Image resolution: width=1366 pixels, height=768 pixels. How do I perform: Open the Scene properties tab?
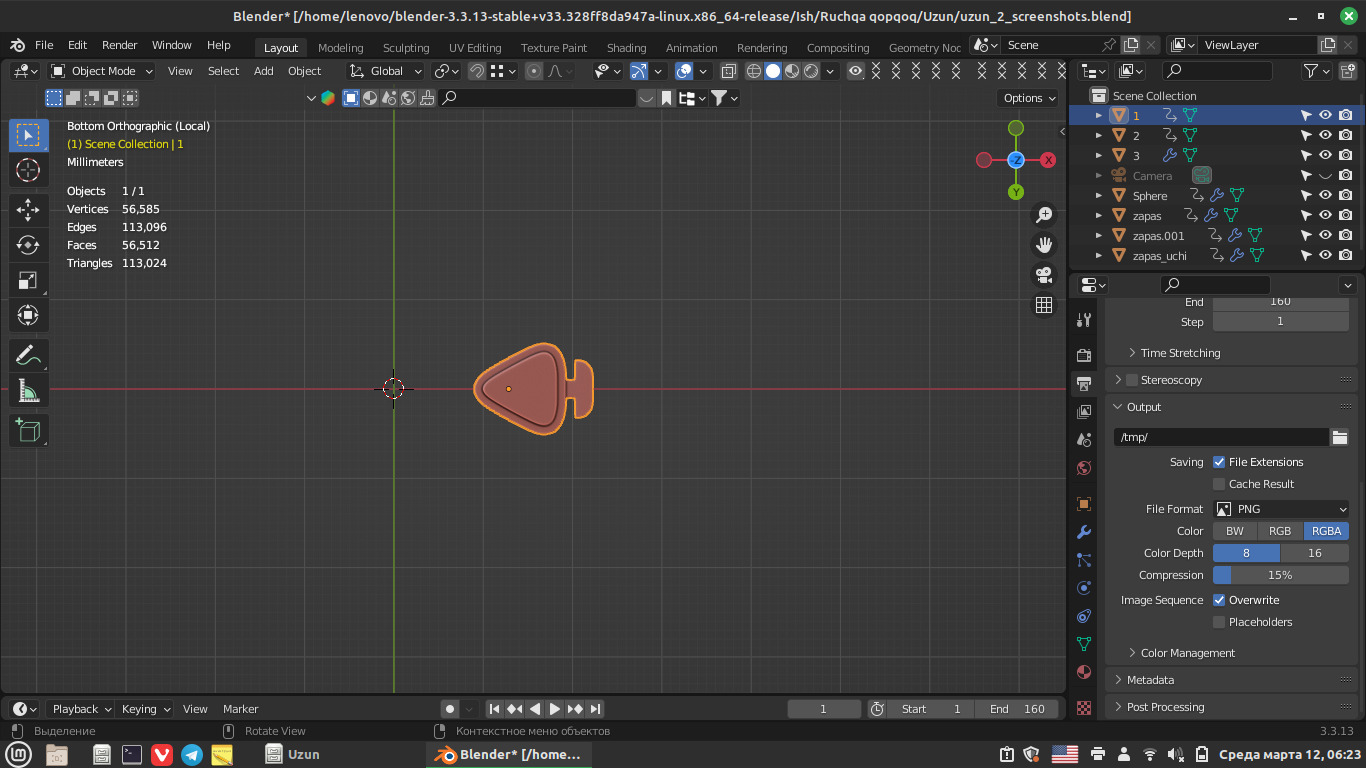(x=1084, y=439)
